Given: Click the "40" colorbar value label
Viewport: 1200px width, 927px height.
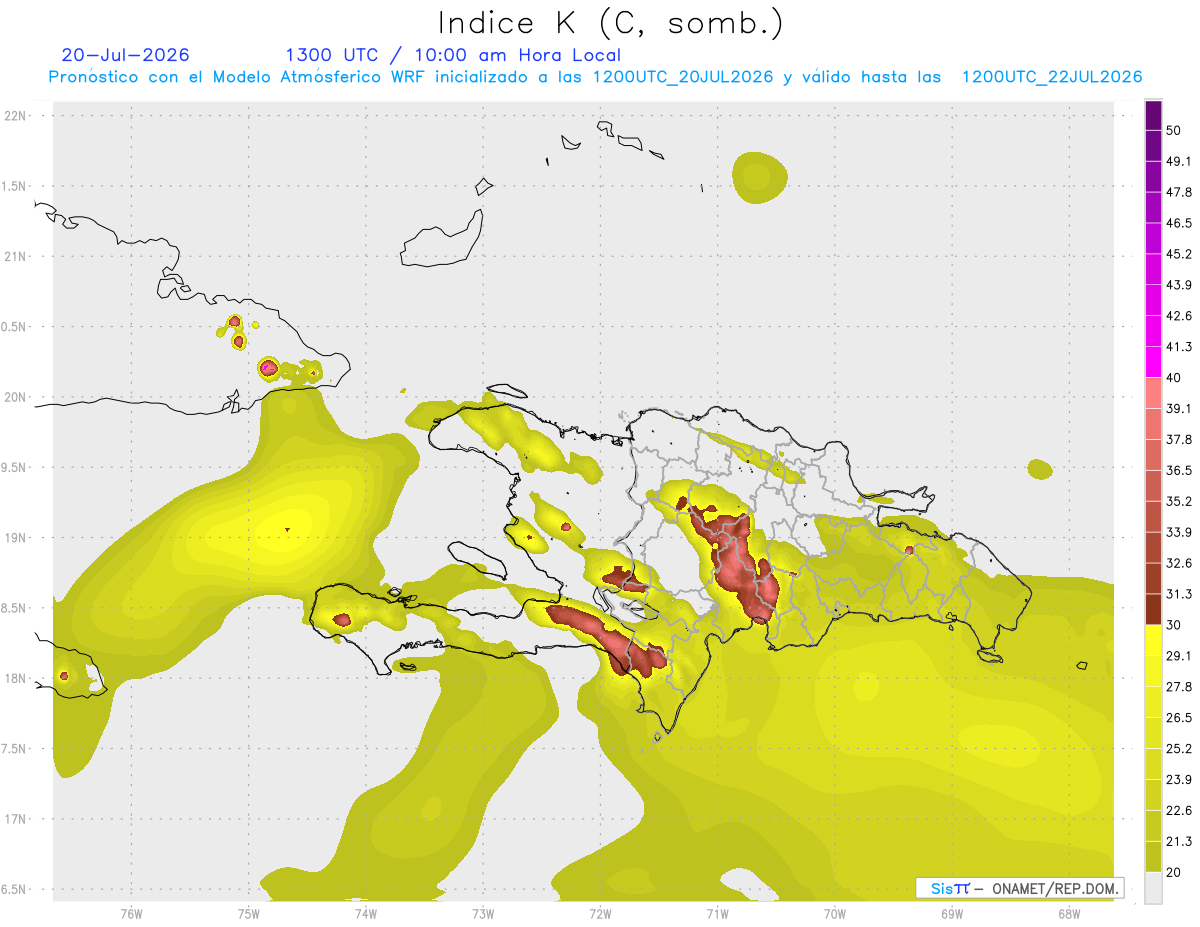Looking at the screenshot, I should [x=1175, y=378].
